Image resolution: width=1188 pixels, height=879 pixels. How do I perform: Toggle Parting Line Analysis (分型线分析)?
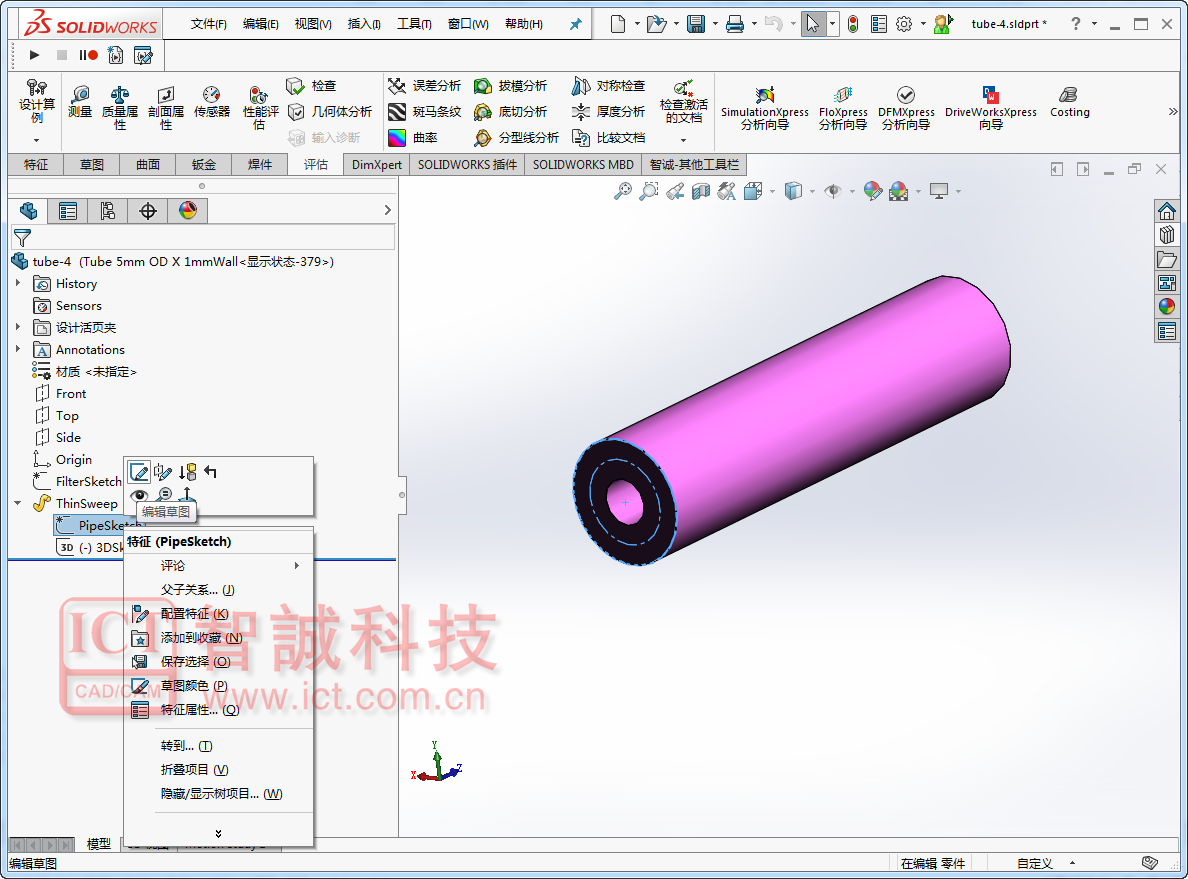[516, 137]
